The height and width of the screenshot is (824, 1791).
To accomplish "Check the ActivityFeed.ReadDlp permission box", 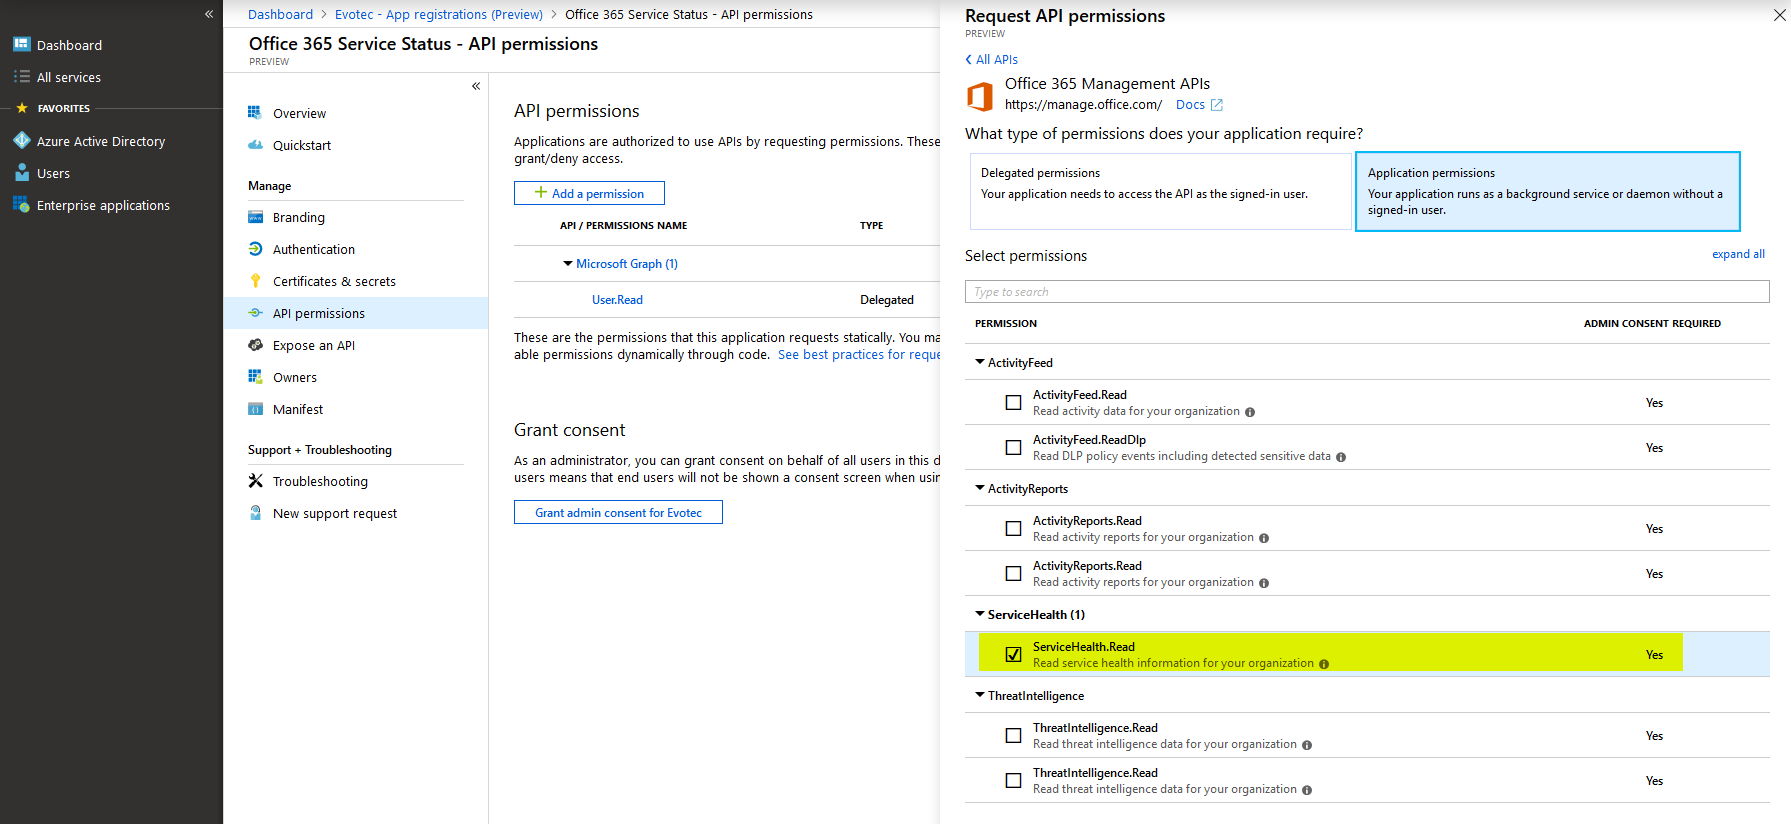I will (1013, 448).
